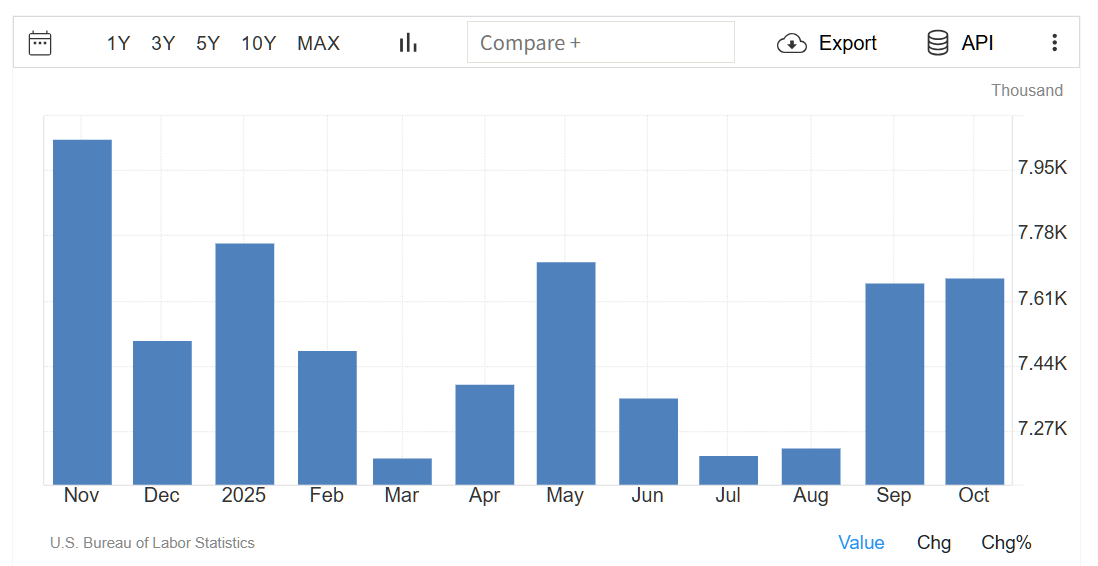This screenshot has width=1098, height=566.
Task: Switch chart to Value view
Action: pos(861,543)
